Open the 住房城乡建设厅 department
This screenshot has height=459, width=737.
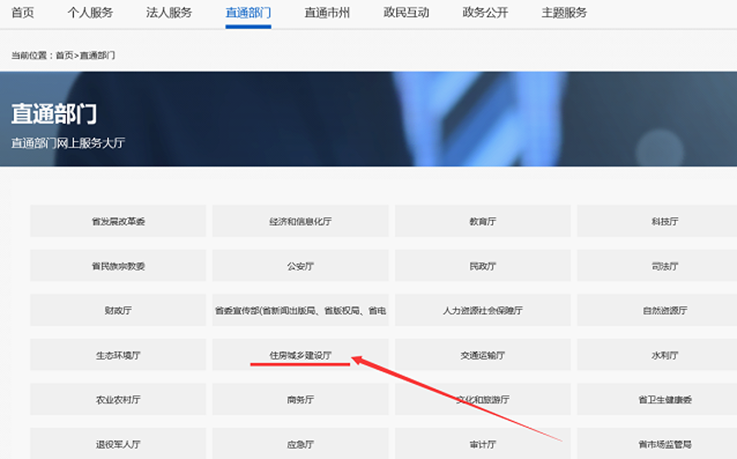click(x=300, y=355)
